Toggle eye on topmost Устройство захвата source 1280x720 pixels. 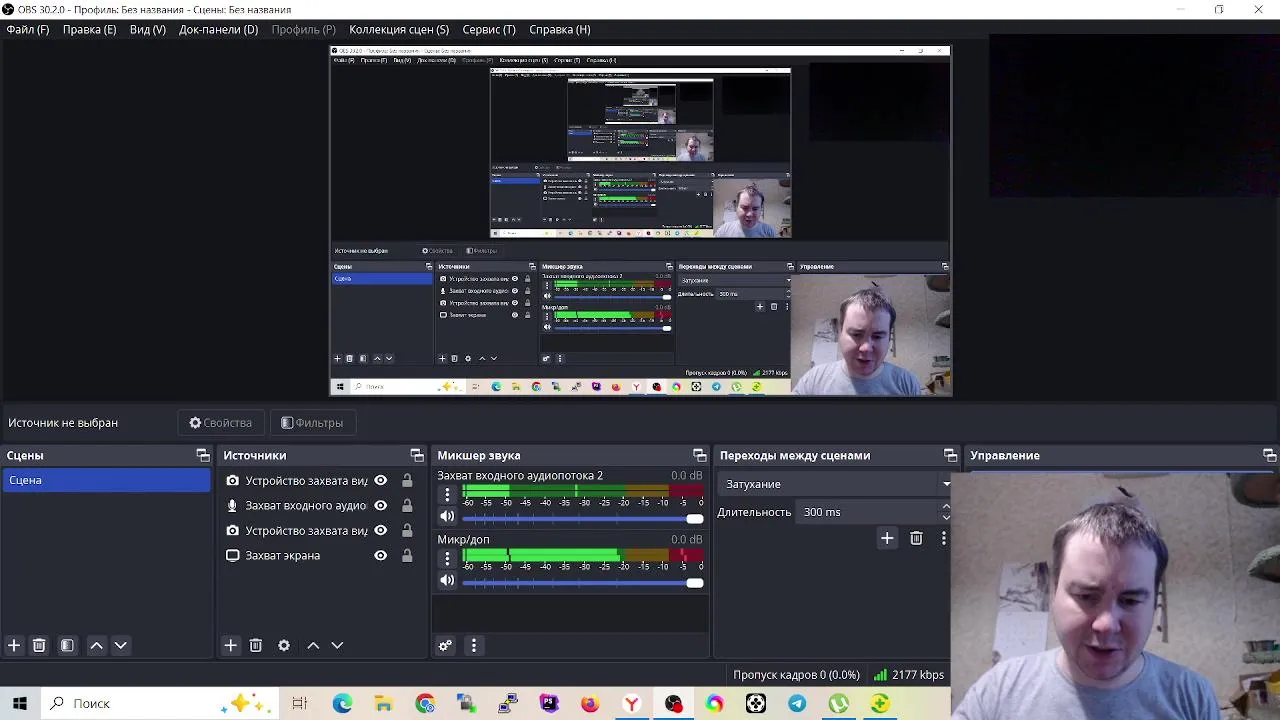pos(380,480)
